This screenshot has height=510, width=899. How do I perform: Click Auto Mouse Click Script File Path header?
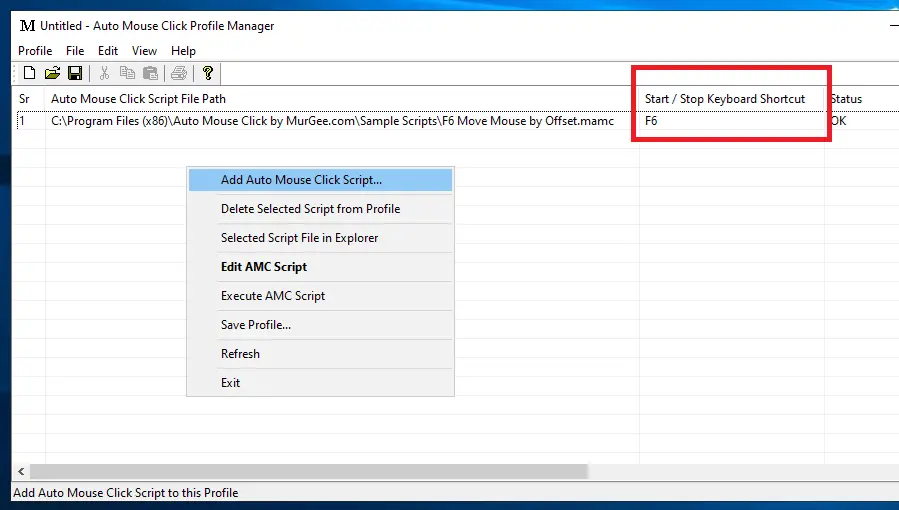(342, 99)
